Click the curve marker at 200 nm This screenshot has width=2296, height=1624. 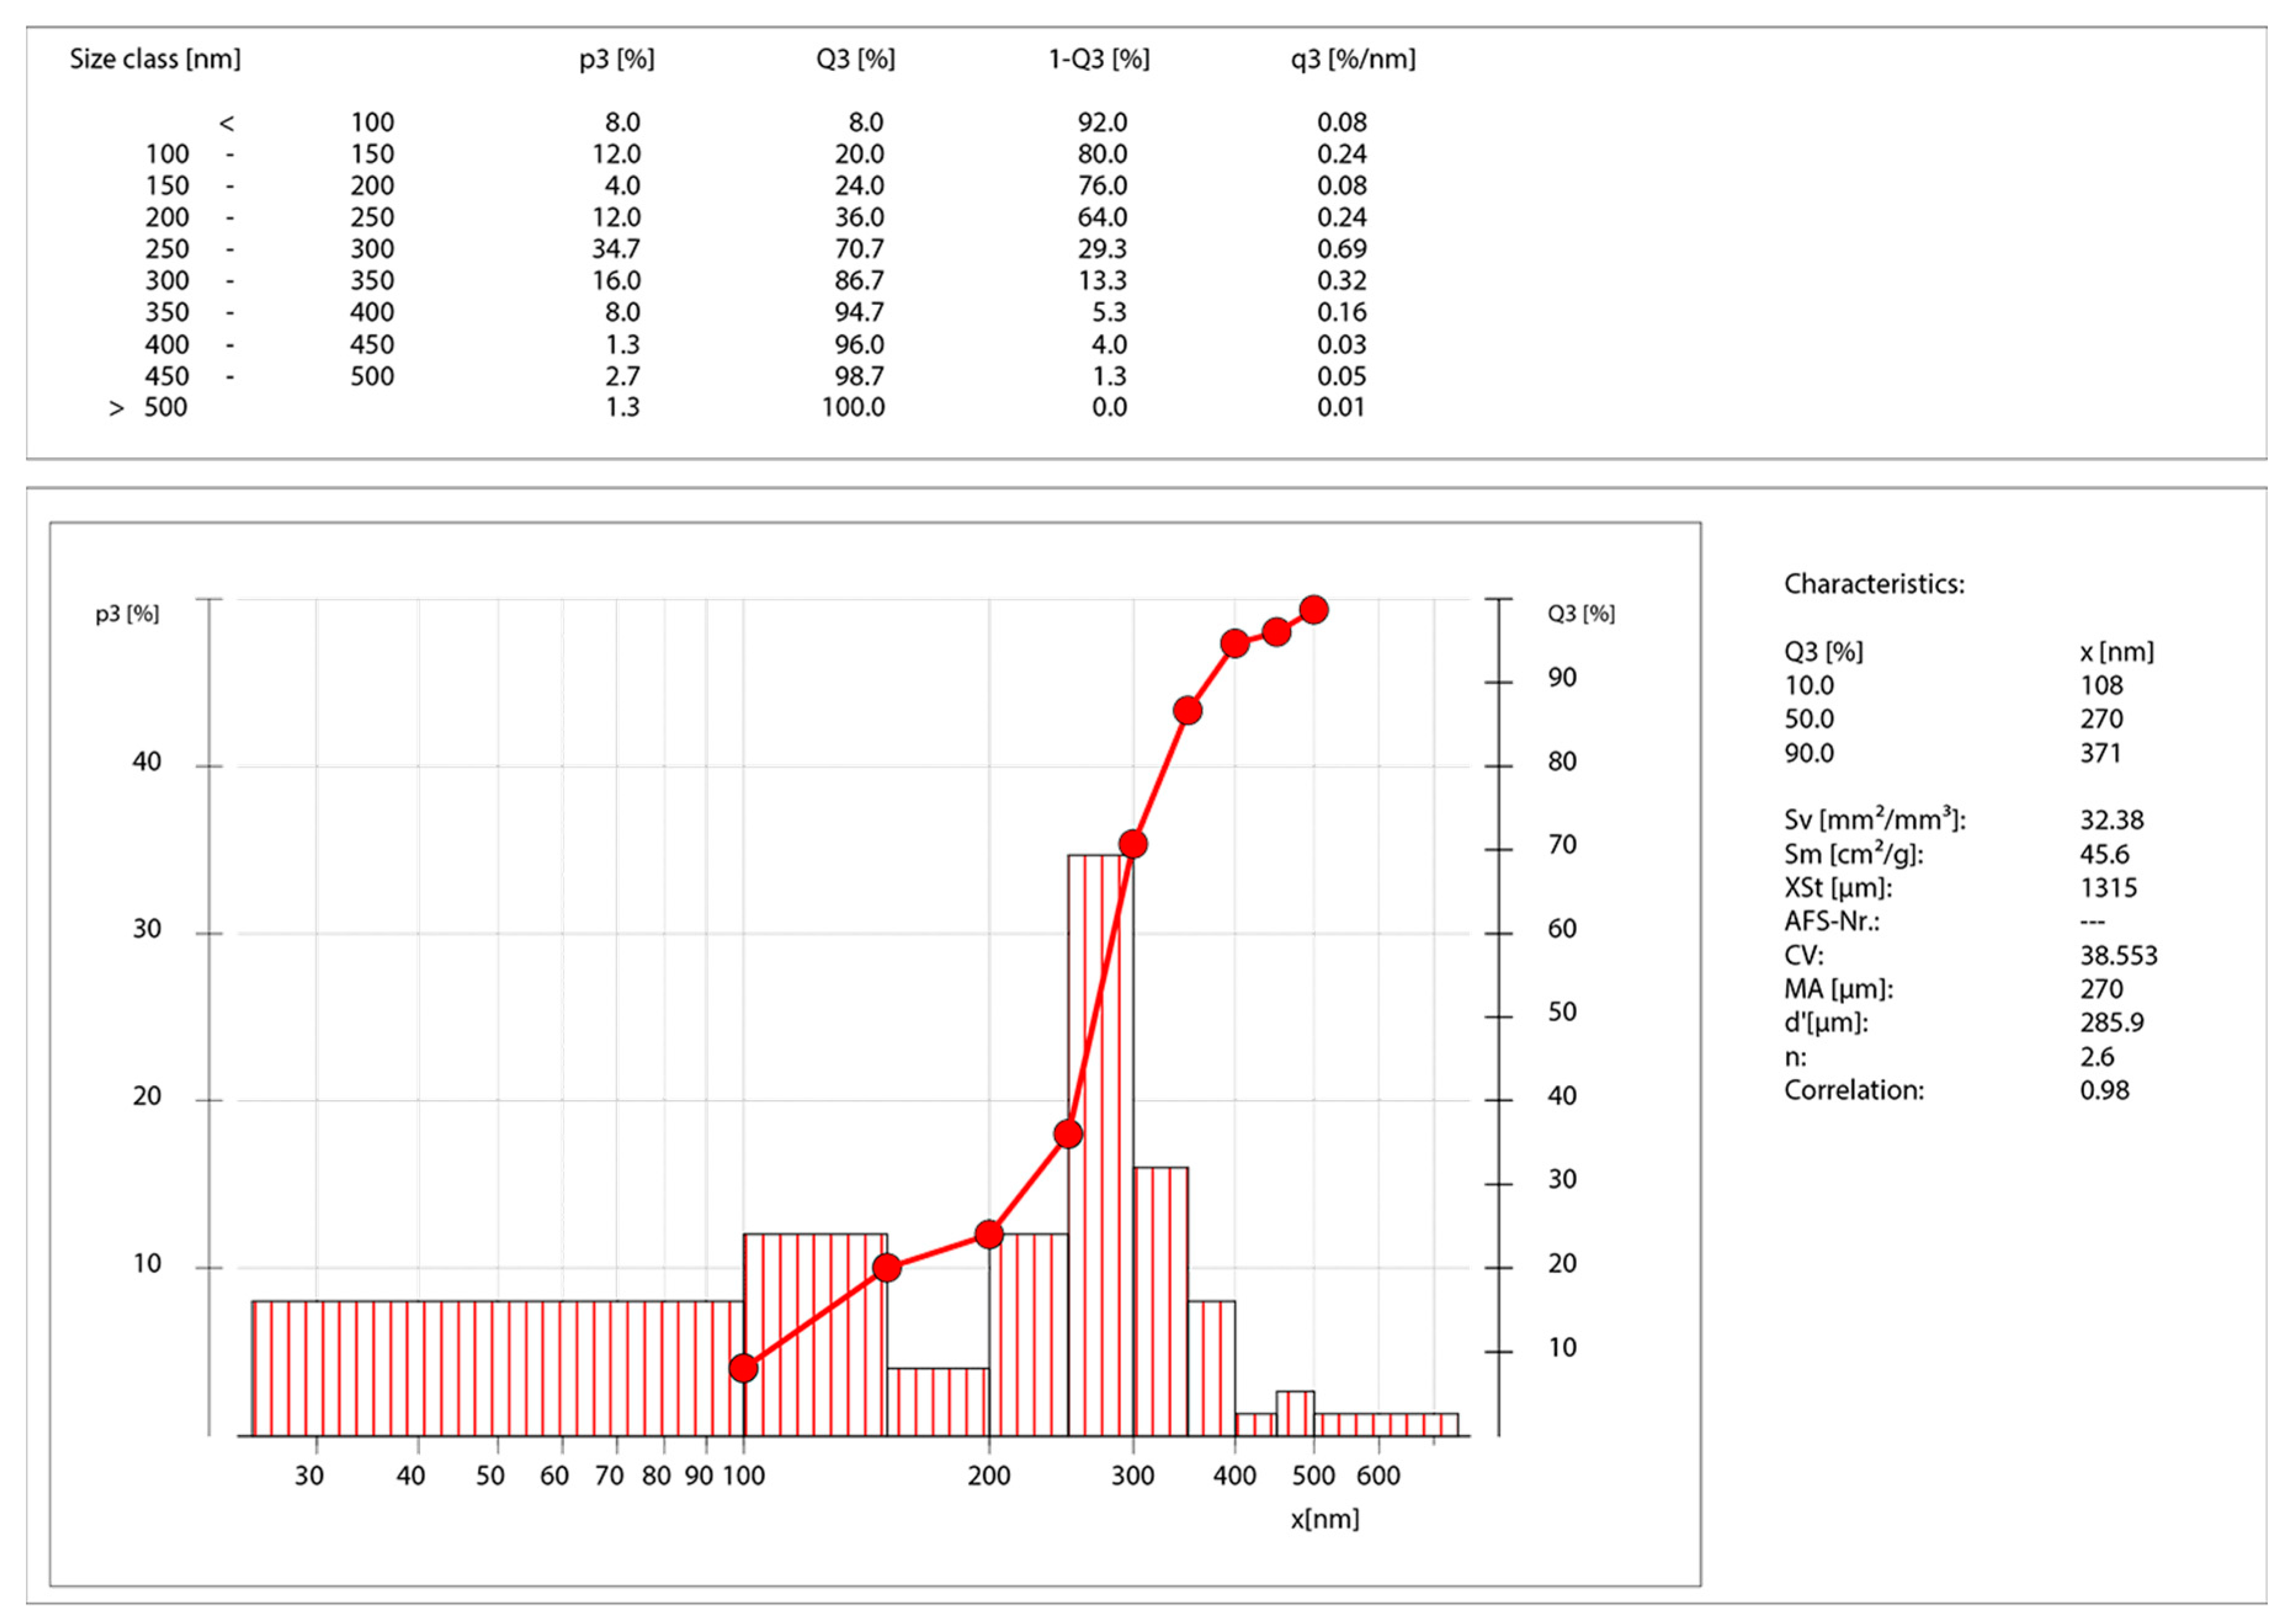tap(989, 1235)
